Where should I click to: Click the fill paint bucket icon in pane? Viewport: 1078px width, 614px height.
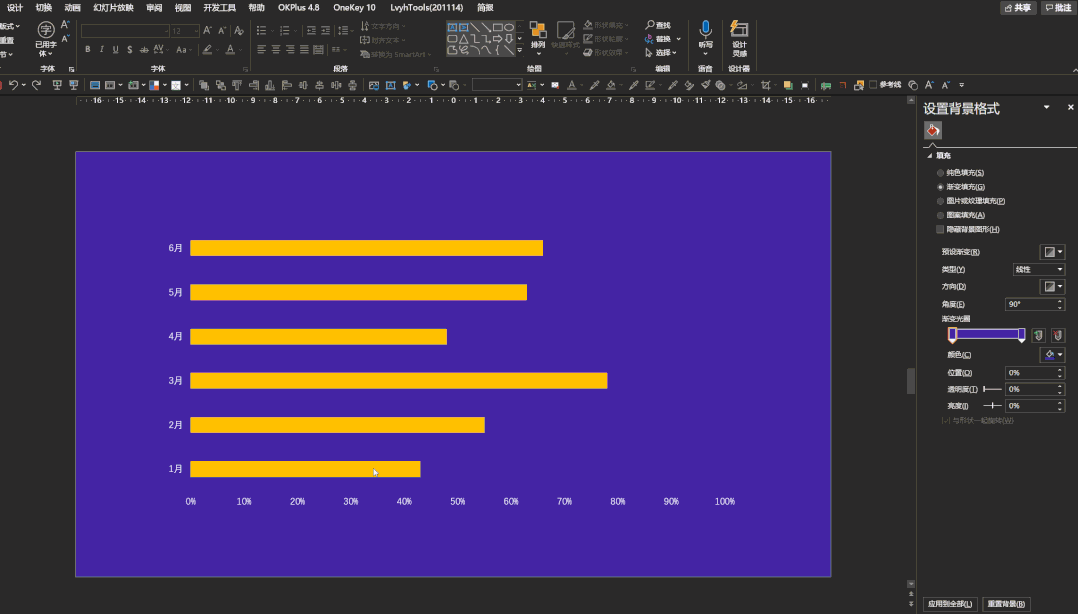932,131
